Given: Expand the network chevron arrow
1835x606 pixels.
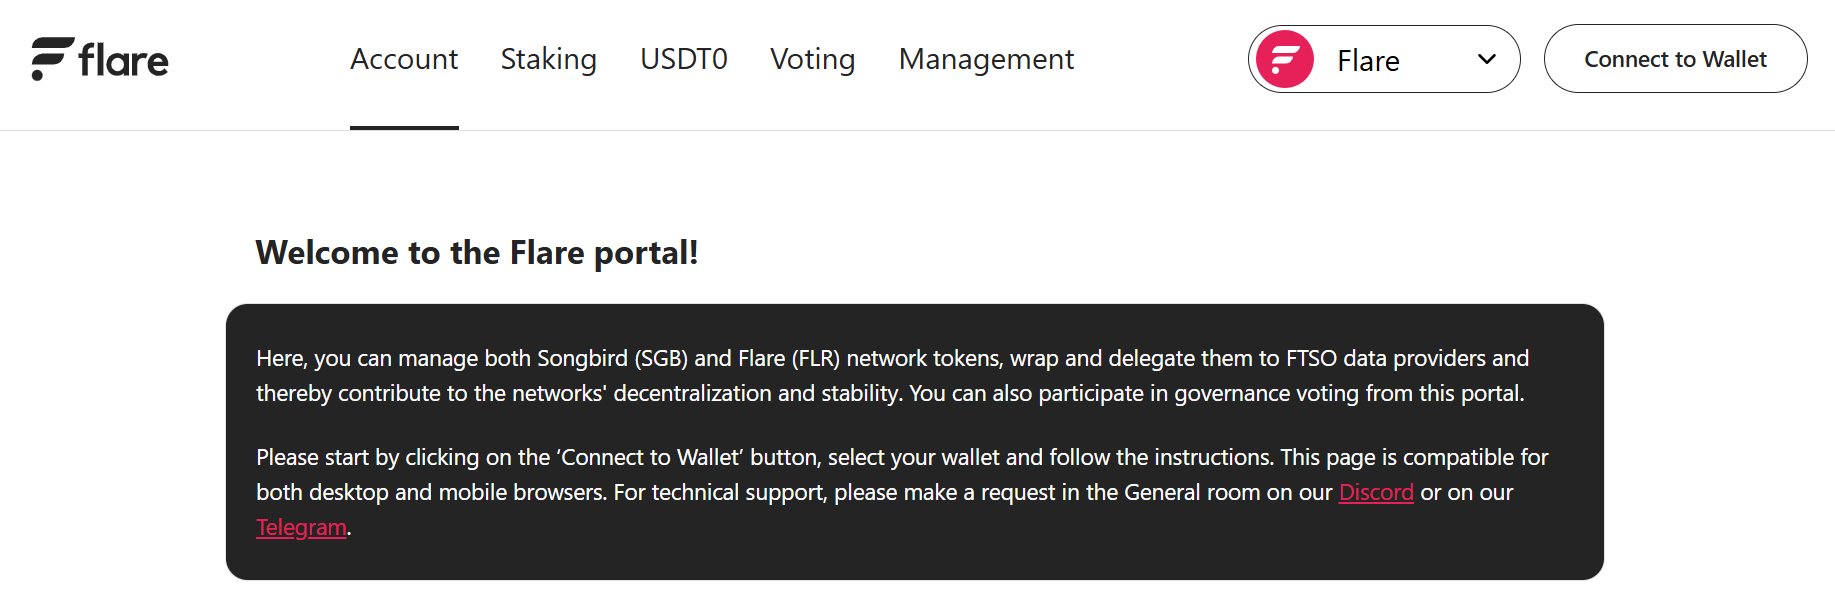Looking at the screenshot, I should 1486,60.
